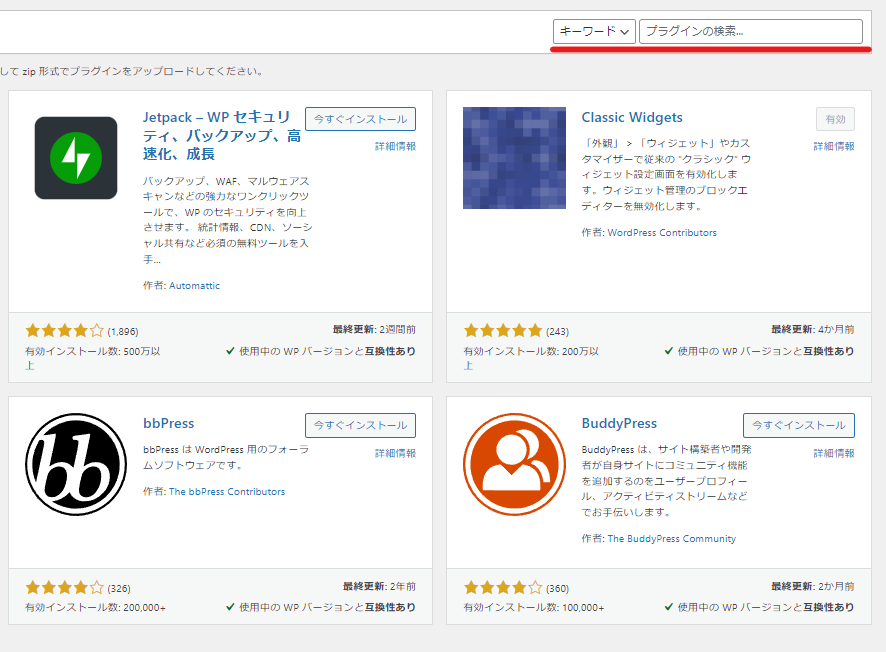Open the キーワード search type dropdown

click(594, 31)
